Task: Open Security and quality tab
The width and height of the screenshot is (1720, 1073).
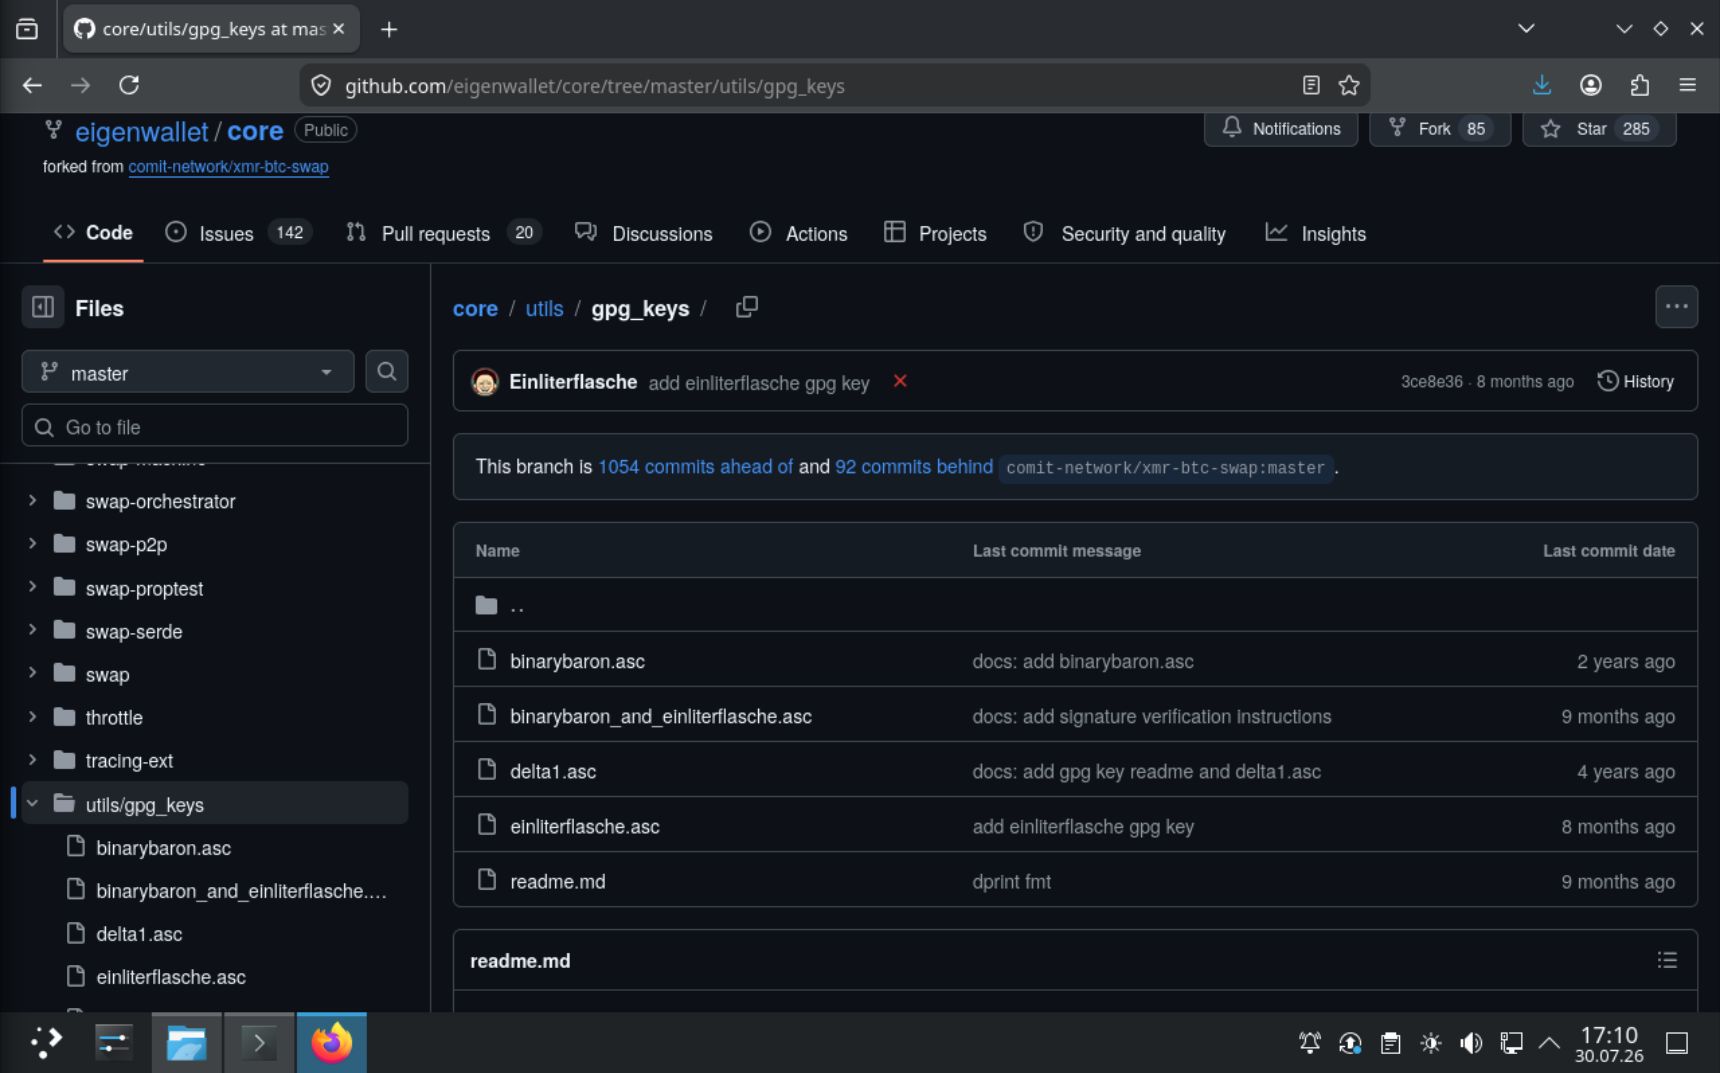Action: point(1124,233)
